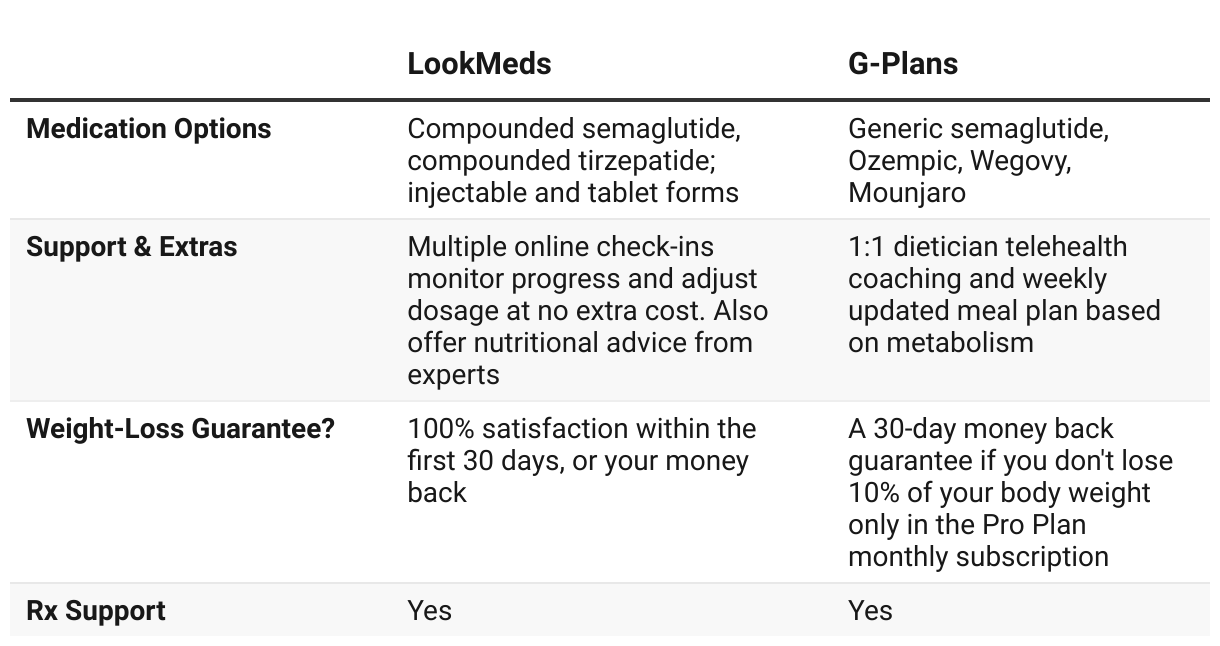Select the Multiple online check-ins text cell
The height and width of the screenshot is (646, 1220).
point(588,311)
